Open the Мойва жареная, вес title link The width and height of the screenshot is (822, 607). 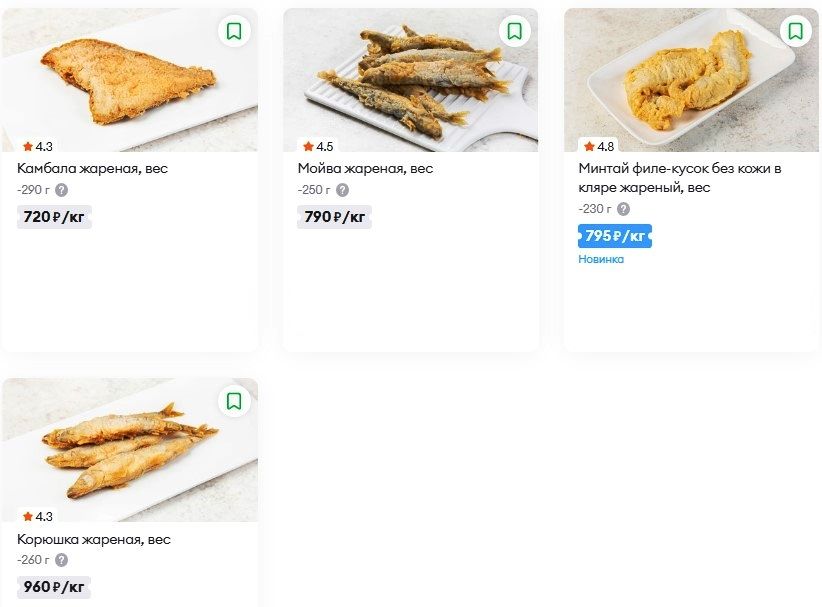pos(365,169)
